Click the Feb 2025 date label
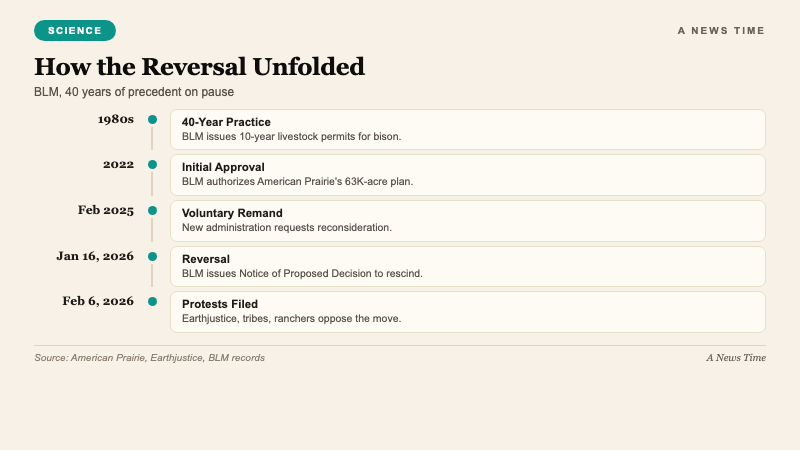The image size is (800, 450). pyautogui.click(x=106, y=210)
